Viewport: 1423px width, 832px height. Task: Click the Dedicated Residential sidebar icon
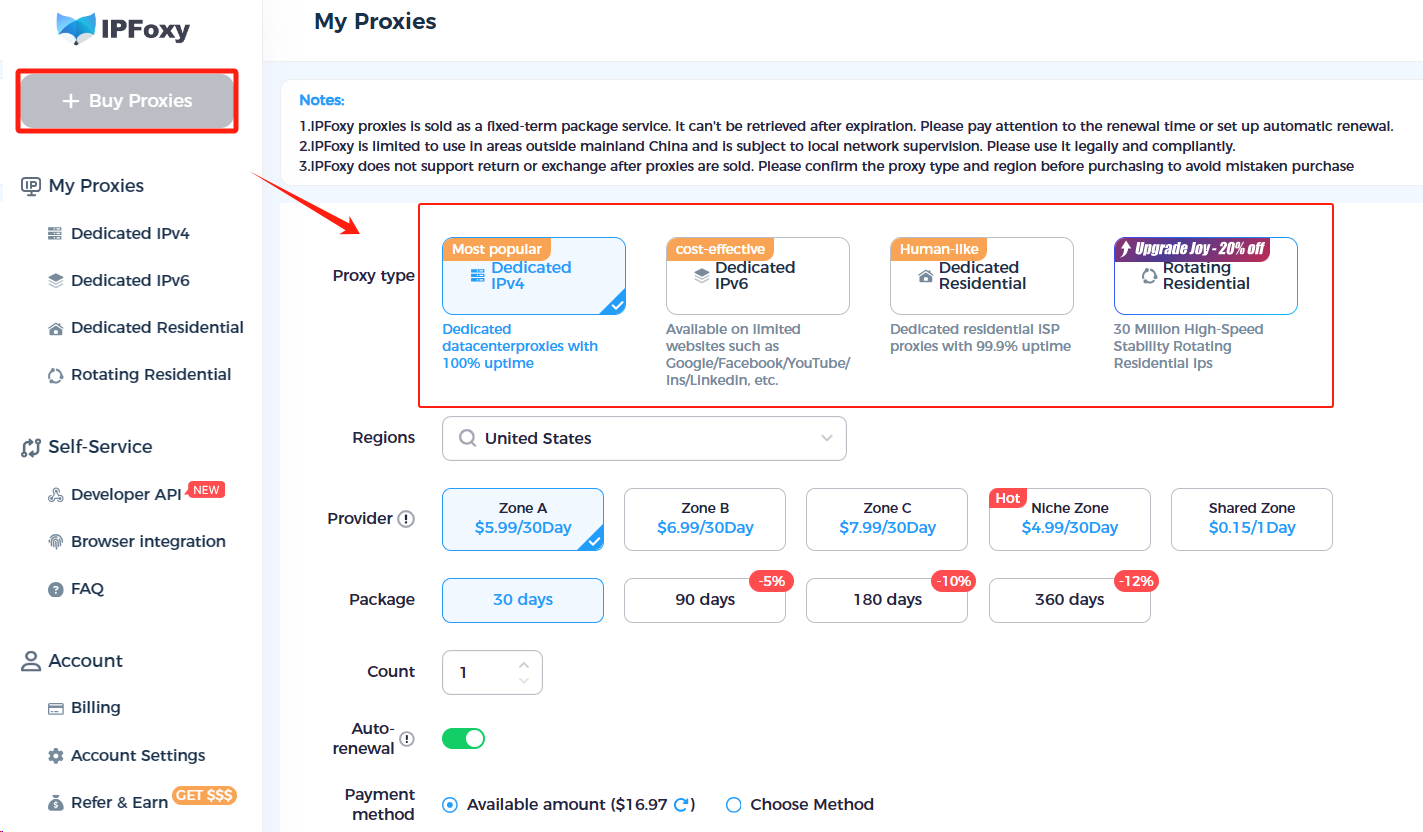click(58, 327)
